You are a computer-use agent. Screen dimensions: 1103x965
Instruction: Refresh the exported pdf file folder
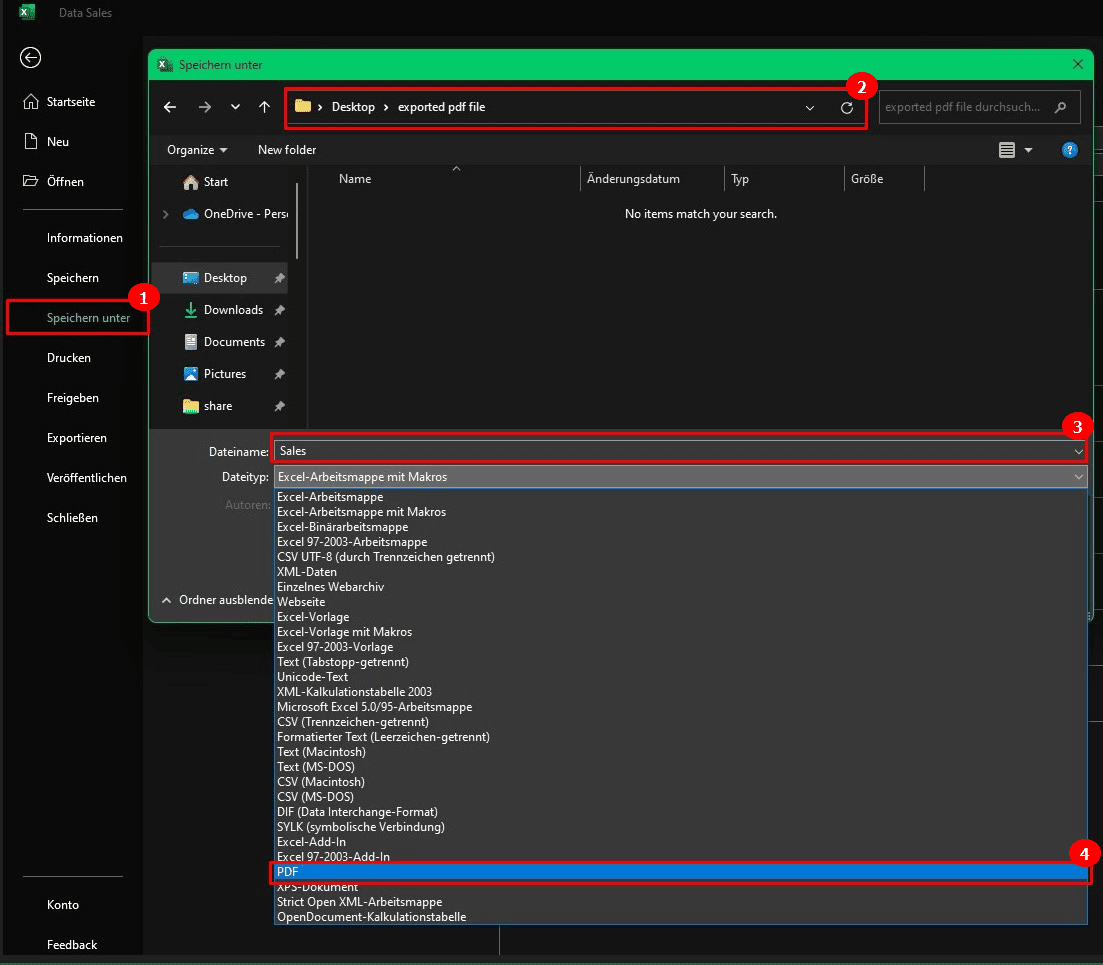pyautogui.click(x=846, y=107)
